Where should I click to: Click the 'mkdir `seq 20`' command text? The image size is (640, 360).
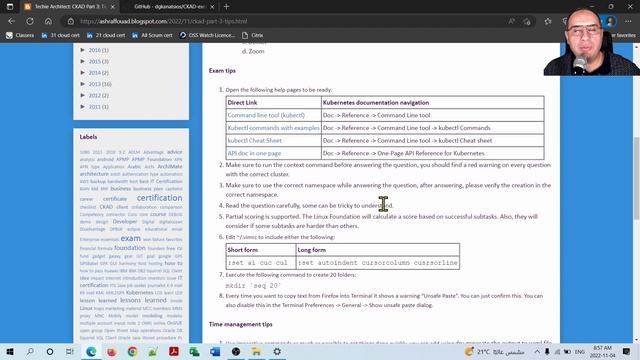pyautogui.click(x=253, y=286)
